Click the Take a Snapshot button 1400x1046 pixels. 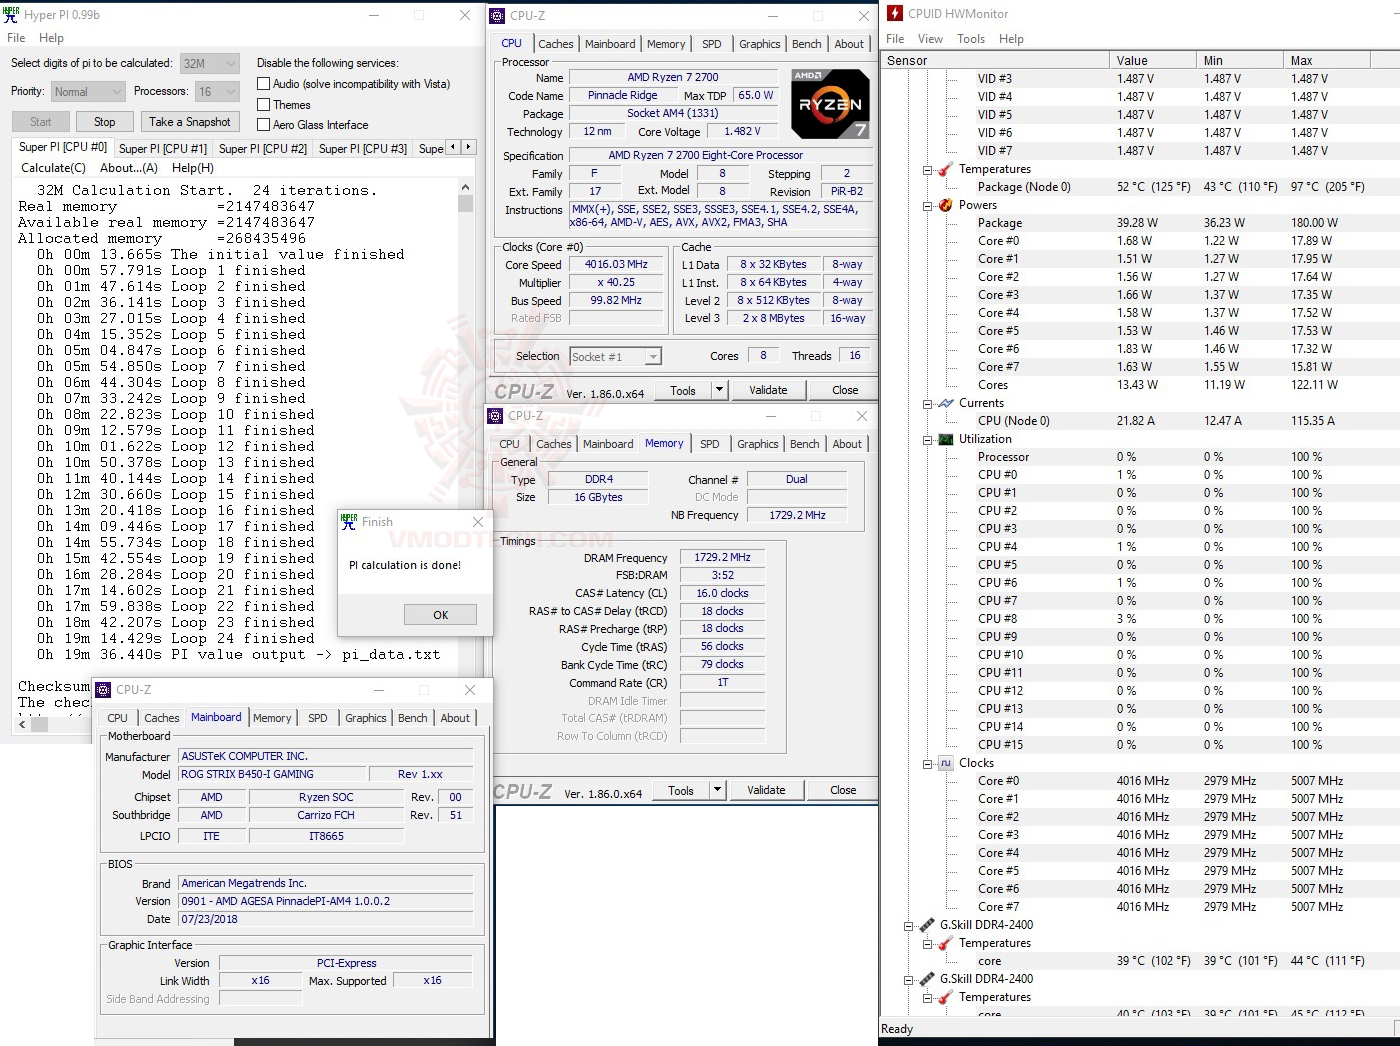pyautogui.click(x=190, y=122)
